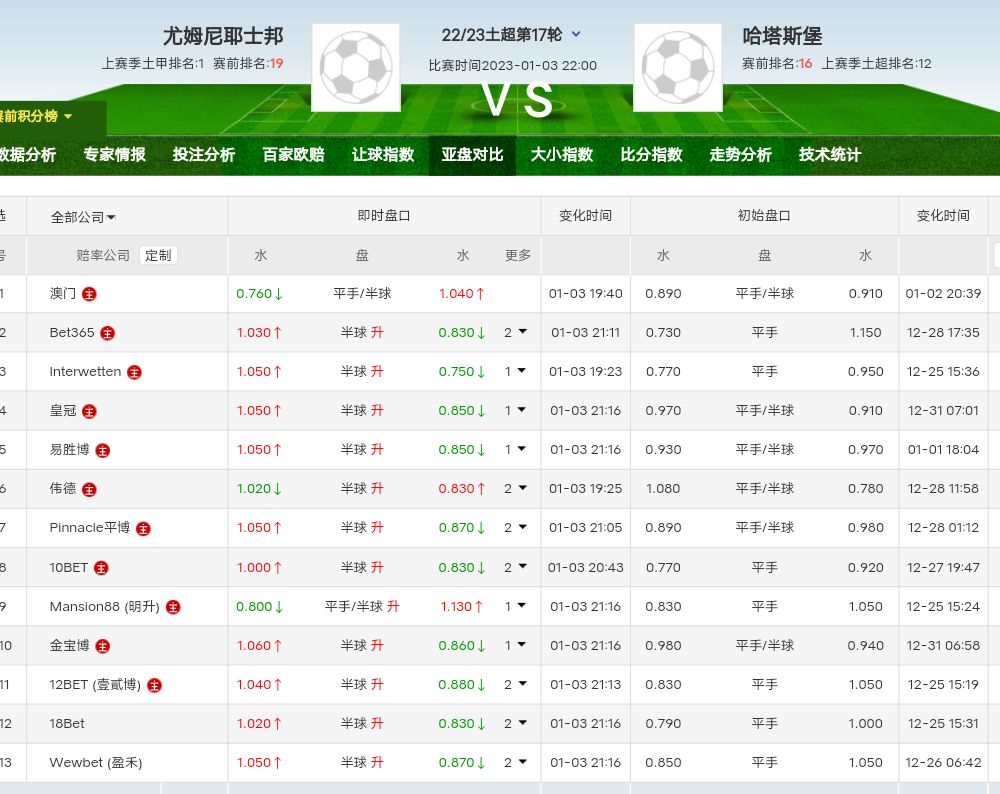
Task: Click the red 主 badge beside Interwetten
Action: (135, 372)
